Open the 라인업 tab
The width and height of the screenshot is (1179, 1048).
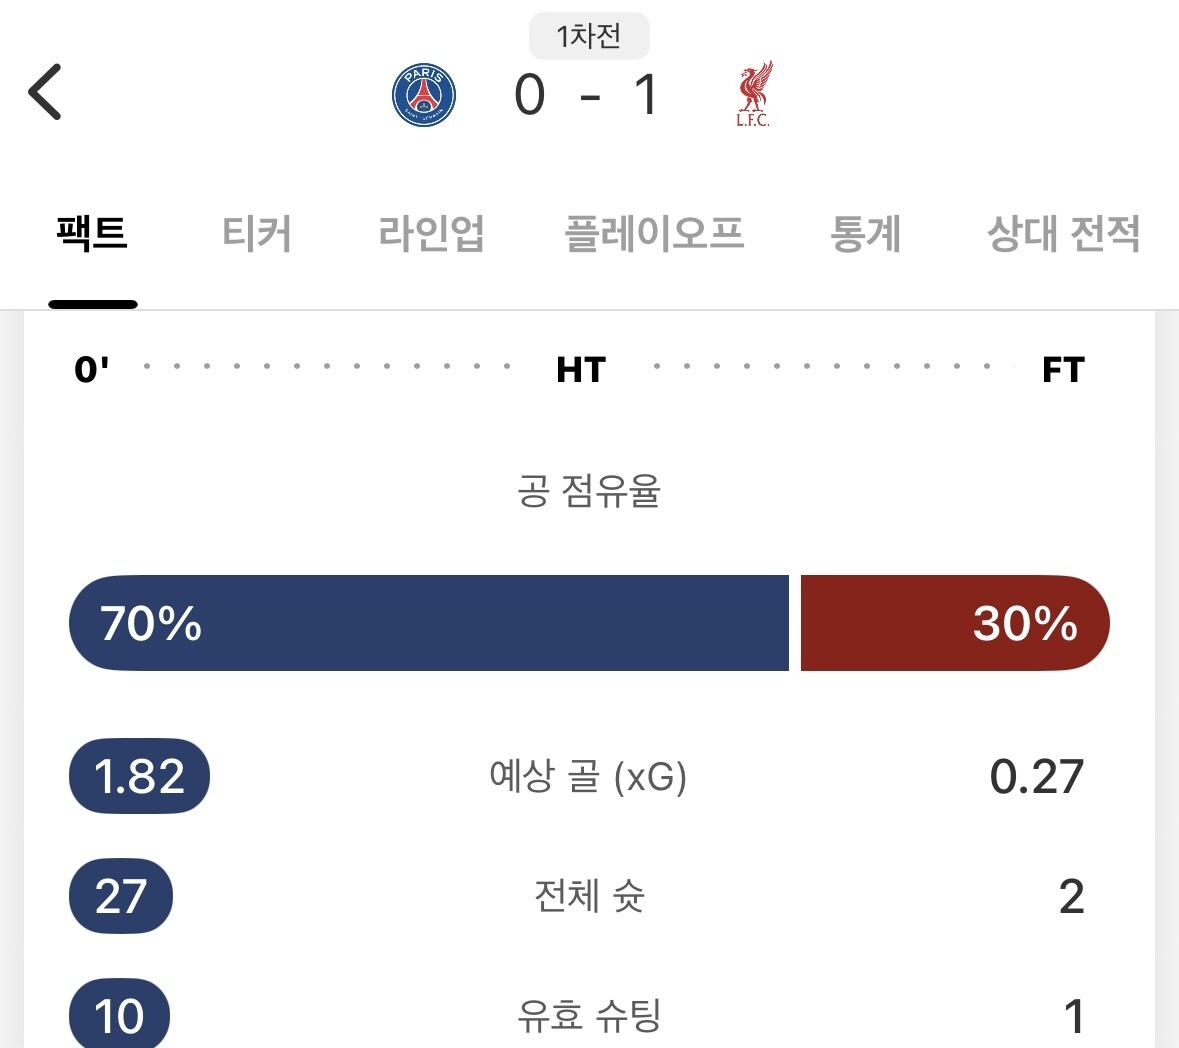[x=431, y=234]
